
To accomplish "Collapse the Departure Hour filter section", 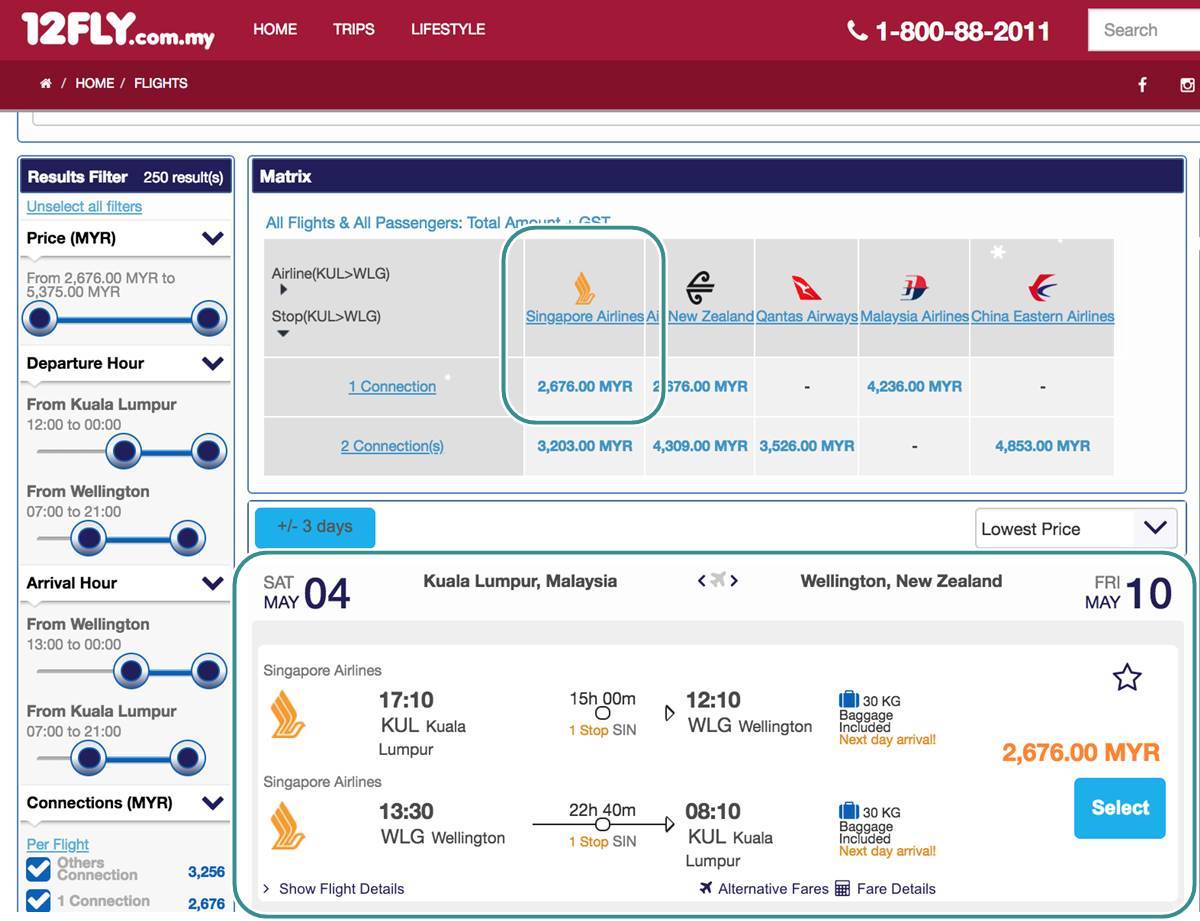I will point(212,363).
